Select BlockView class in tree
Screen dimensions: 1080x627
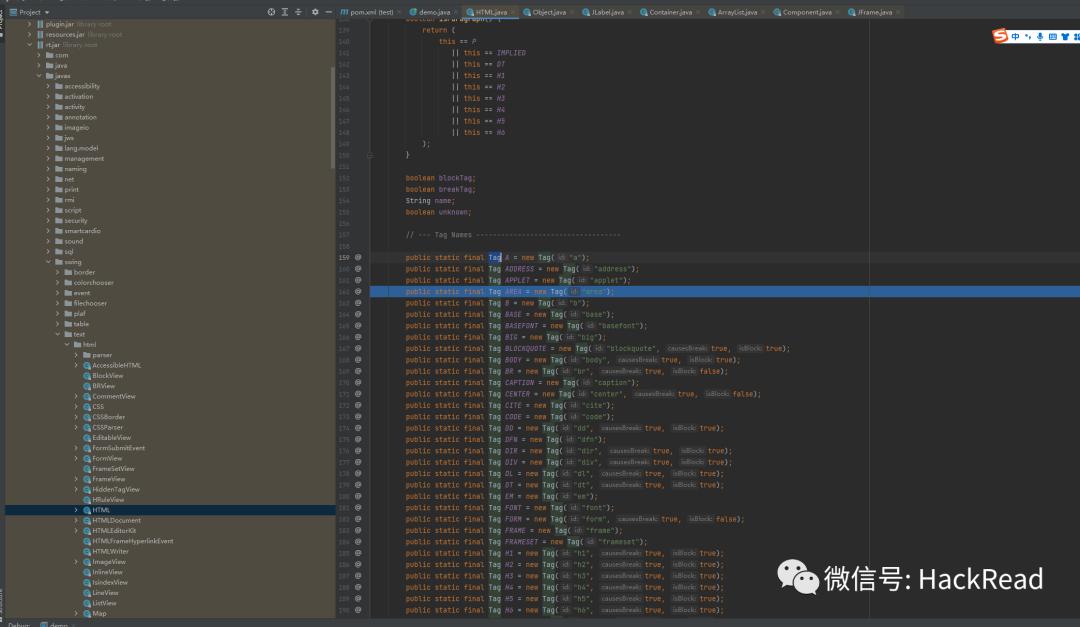[x=107, y=376]
